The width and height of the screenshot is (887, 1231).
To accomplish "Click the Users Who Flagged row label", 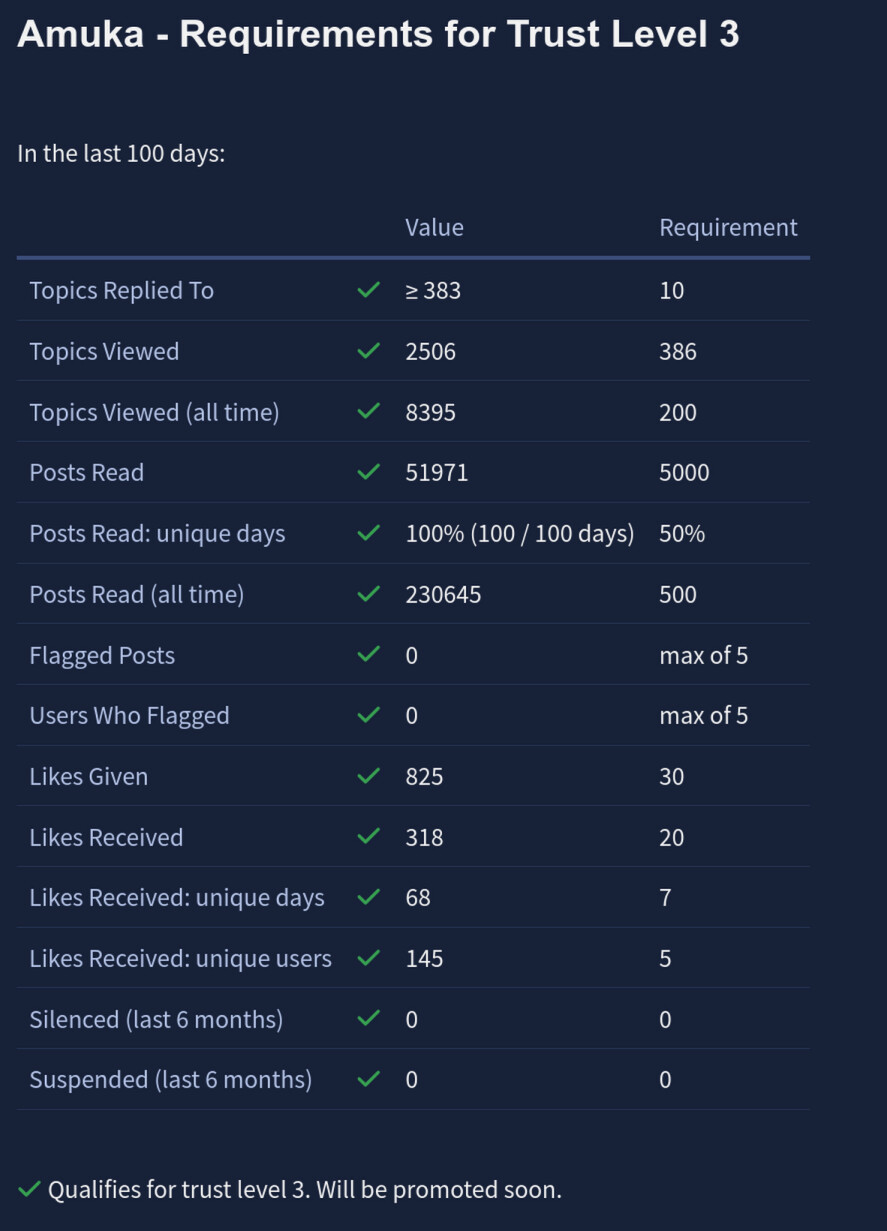I will (x=129, y=716).
